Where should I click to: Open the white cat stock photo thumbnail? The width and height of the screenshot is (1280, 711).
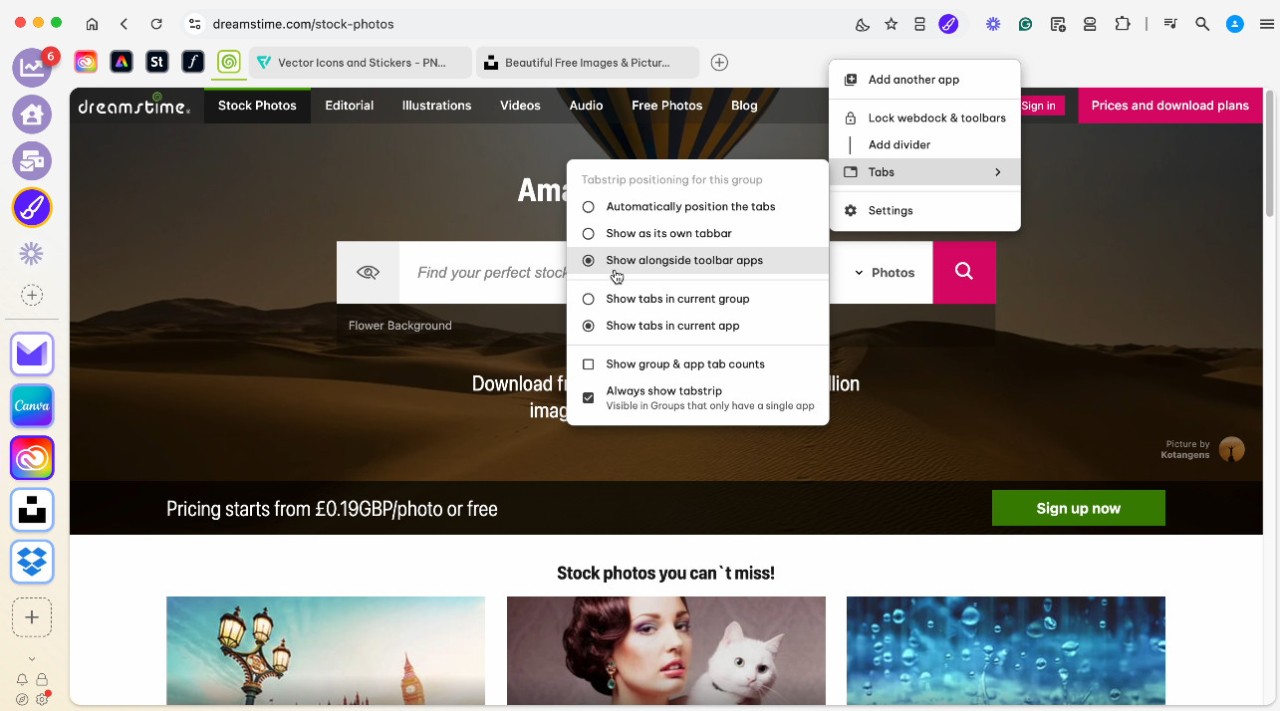click(666, 650)
